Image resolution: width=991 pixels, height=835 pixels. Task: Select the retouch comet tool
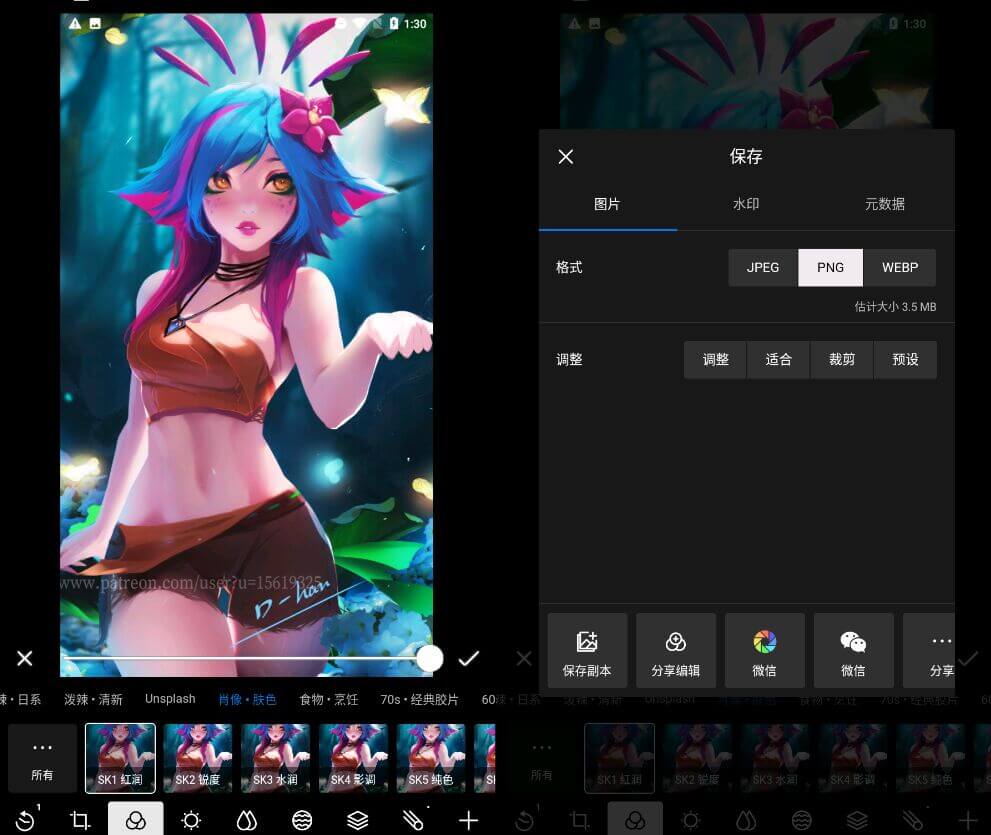pyautogui.click(x=413, y=820)
